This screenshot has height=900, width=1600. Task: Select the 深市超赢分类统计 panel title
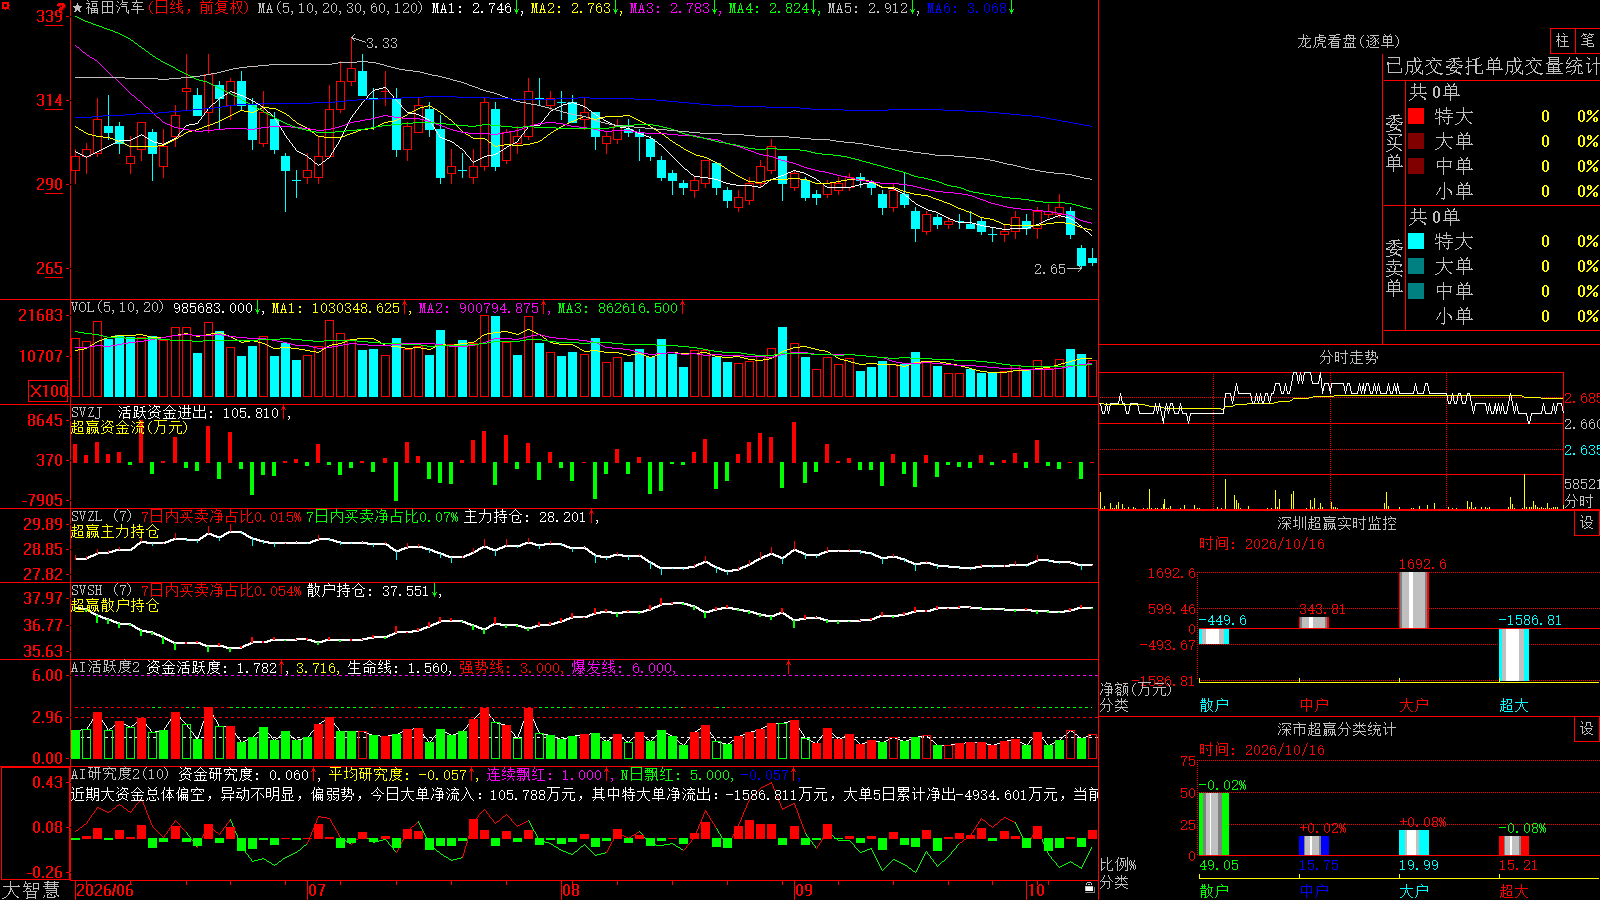coord(1336,729)
